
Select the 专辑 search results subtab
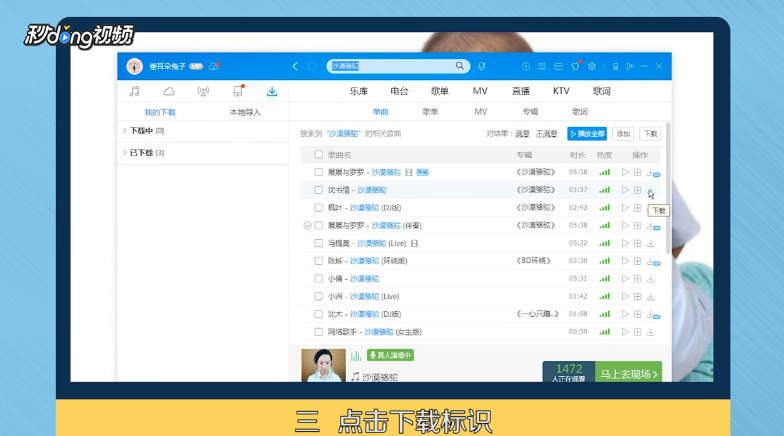(x=530, y=112)
